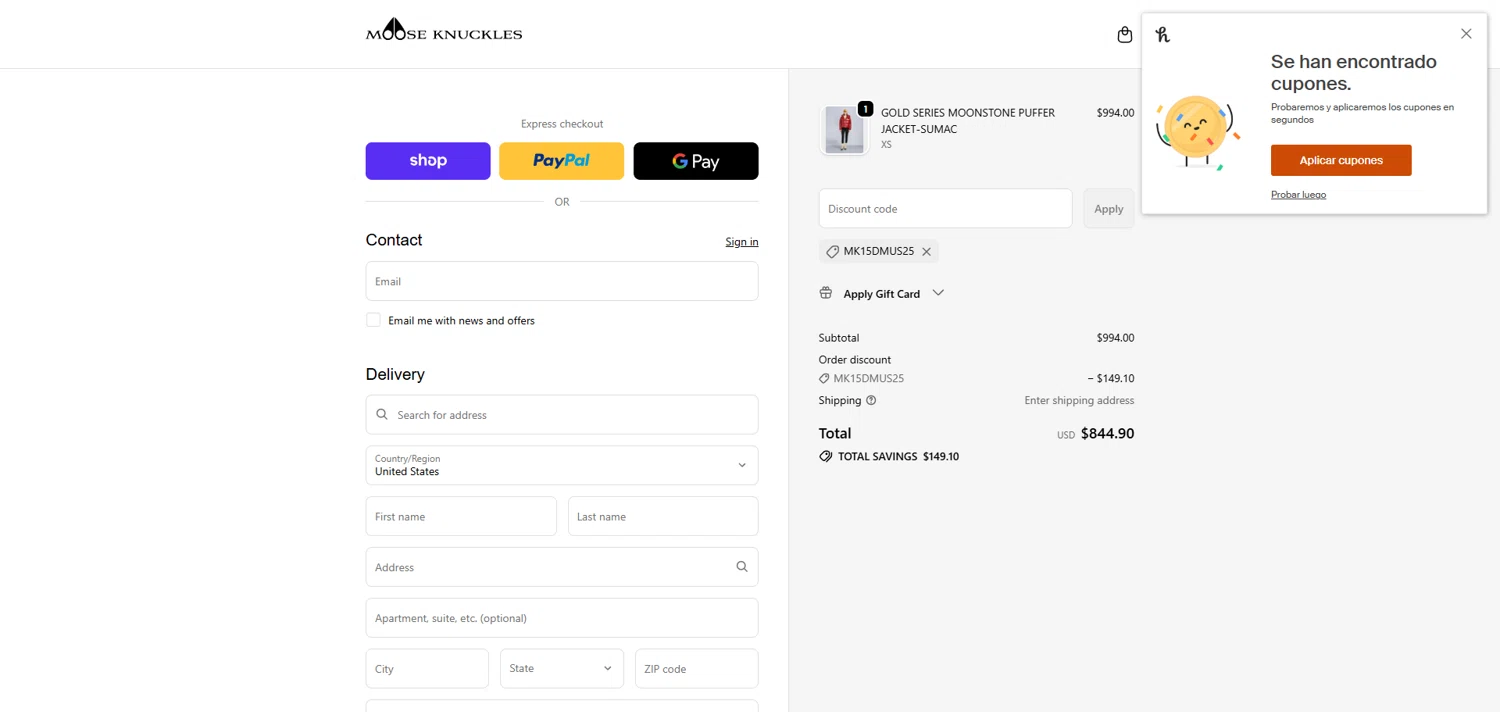Click the Delivery heading
1500x712 pixels.
(x=395, y=374)
